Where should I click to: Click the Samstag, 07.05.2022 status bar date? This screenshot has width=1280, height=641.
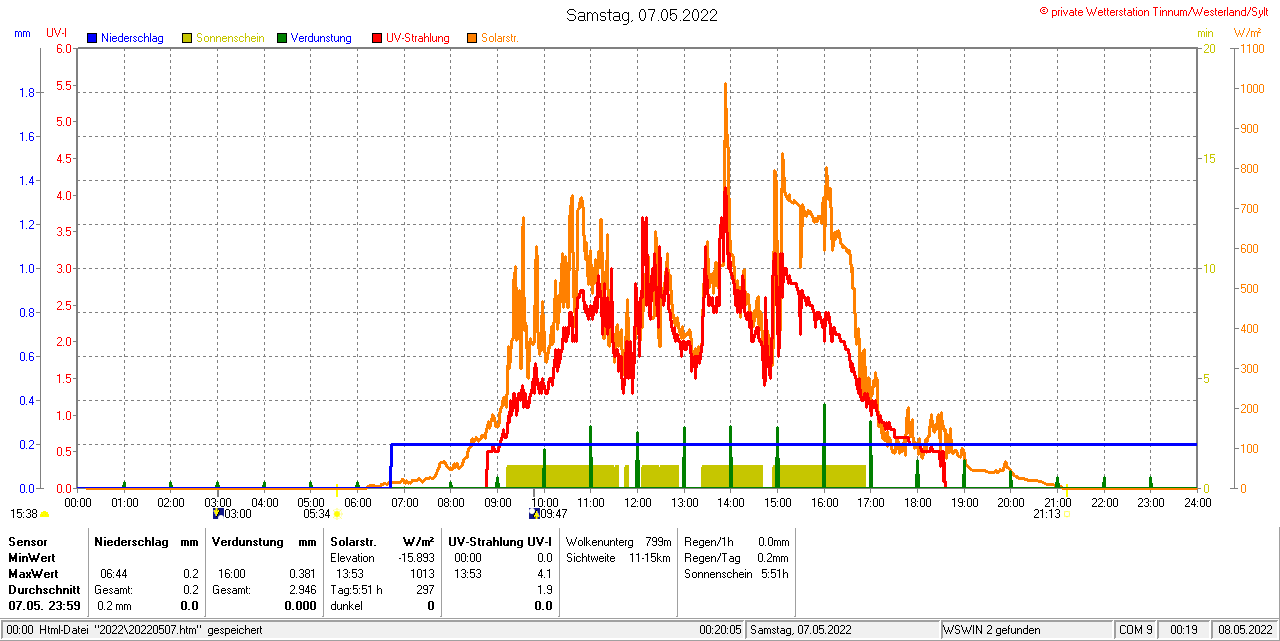click(801, 630)
